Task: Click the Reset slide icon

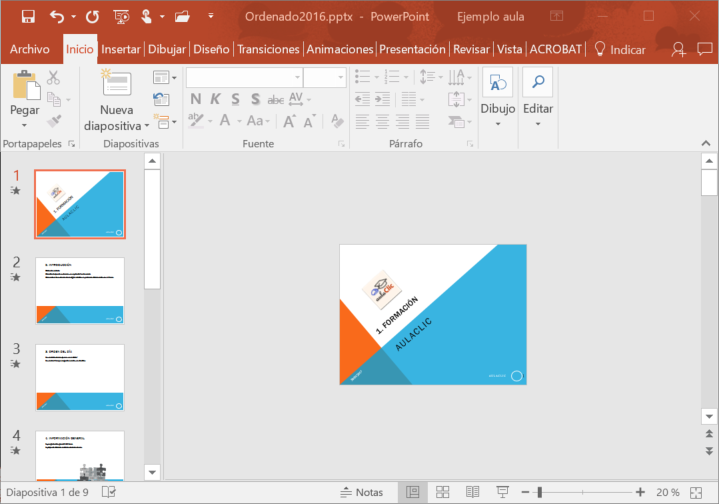Action: (161, 99)
